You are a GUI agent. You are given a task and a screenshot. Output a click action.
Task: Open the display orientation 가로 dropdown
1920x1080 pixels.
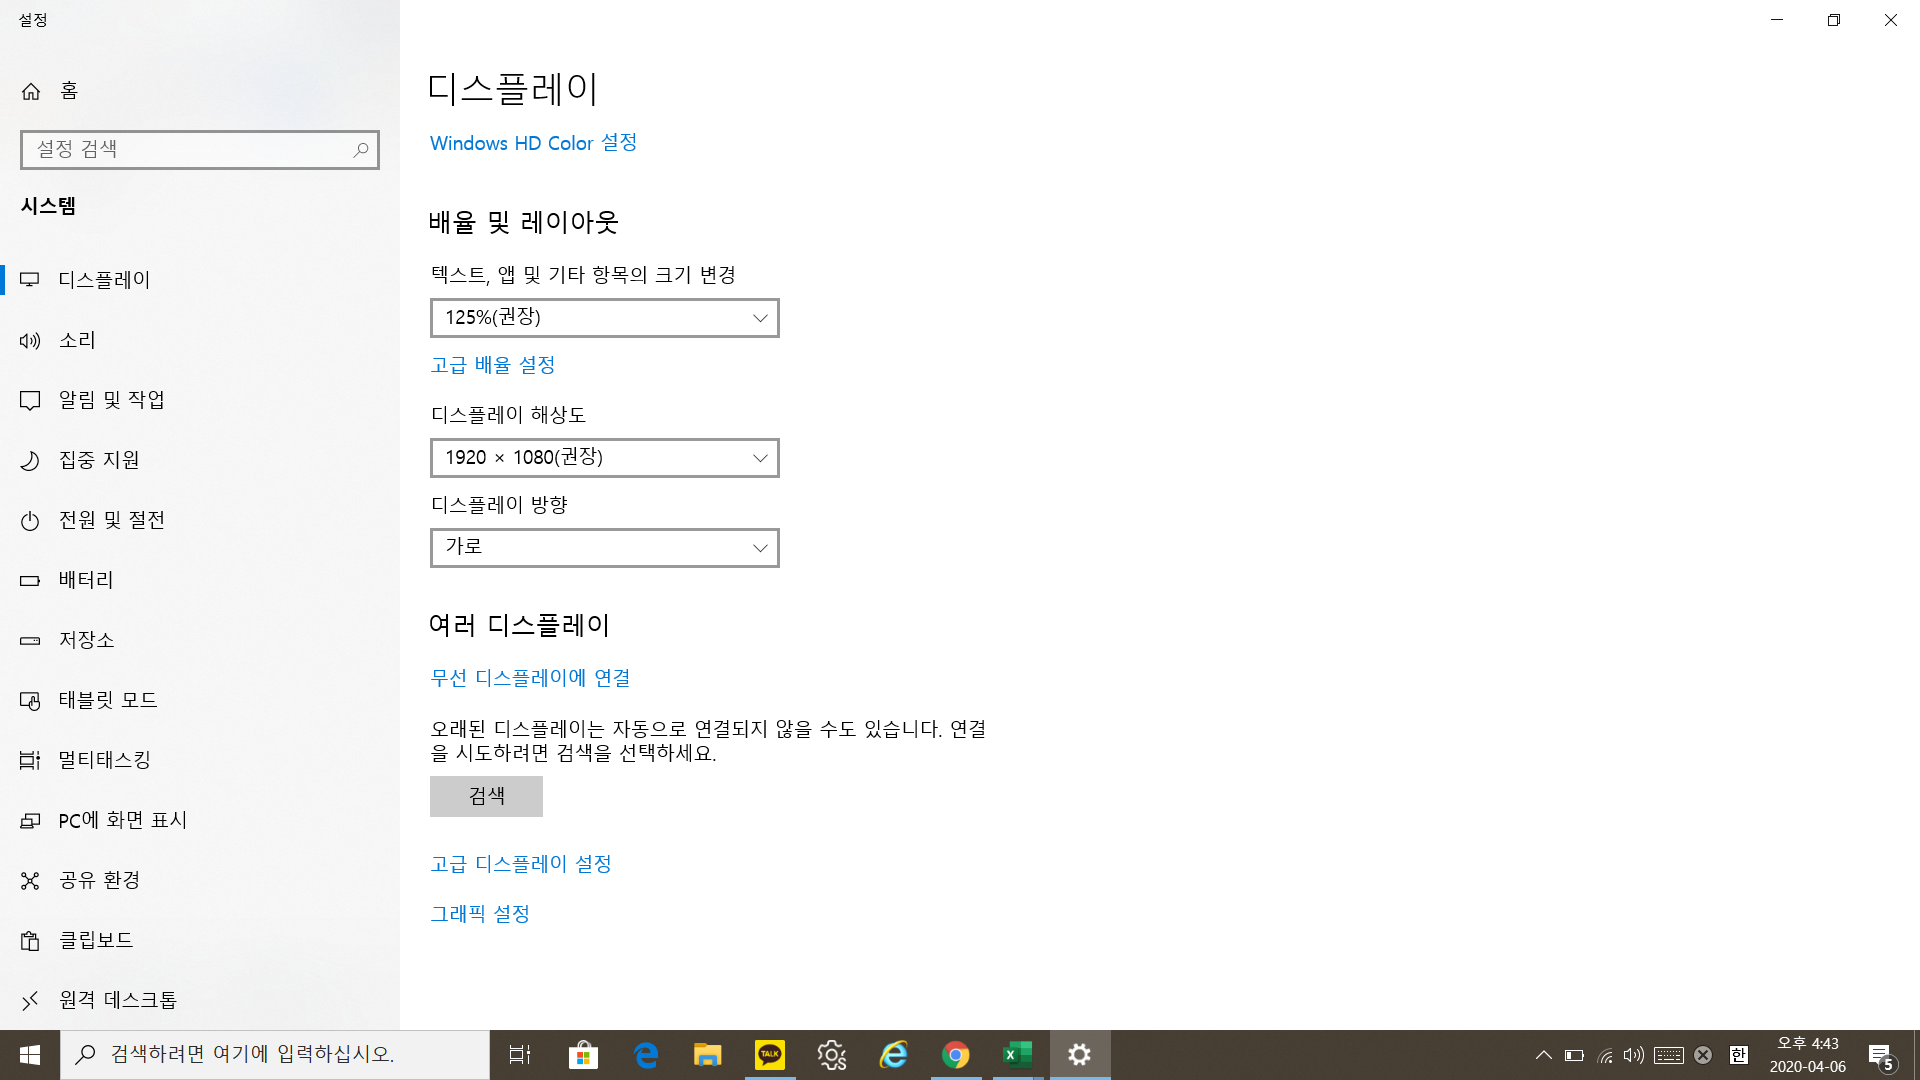604,548
